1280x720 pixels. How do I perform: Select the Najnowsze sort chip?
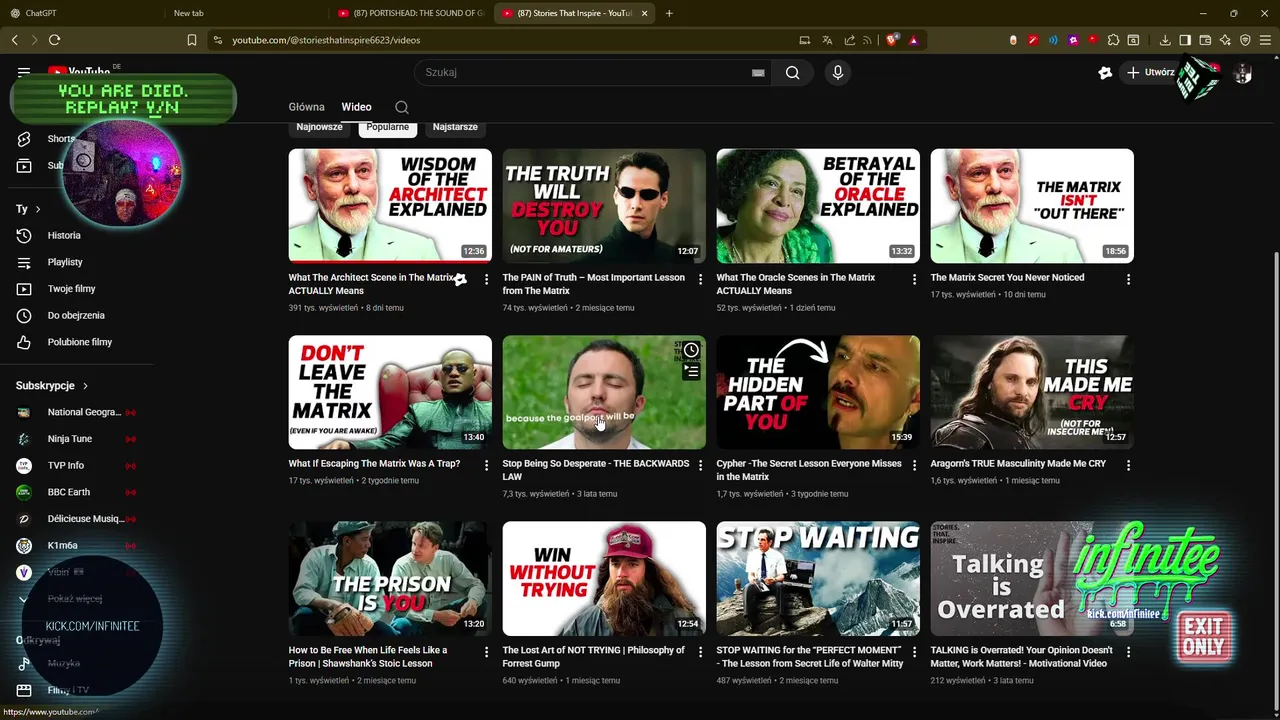(319, 127)
